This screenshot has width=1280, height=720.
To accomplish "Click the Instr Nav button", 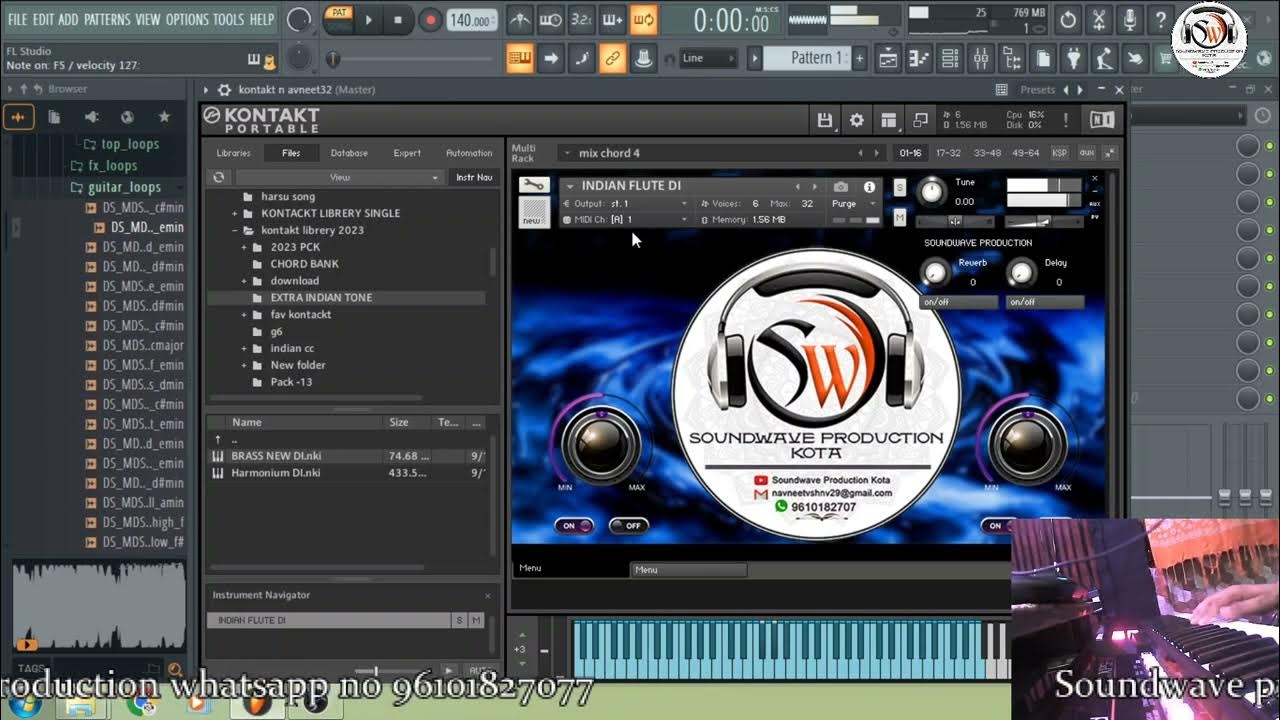I will 474,177.
